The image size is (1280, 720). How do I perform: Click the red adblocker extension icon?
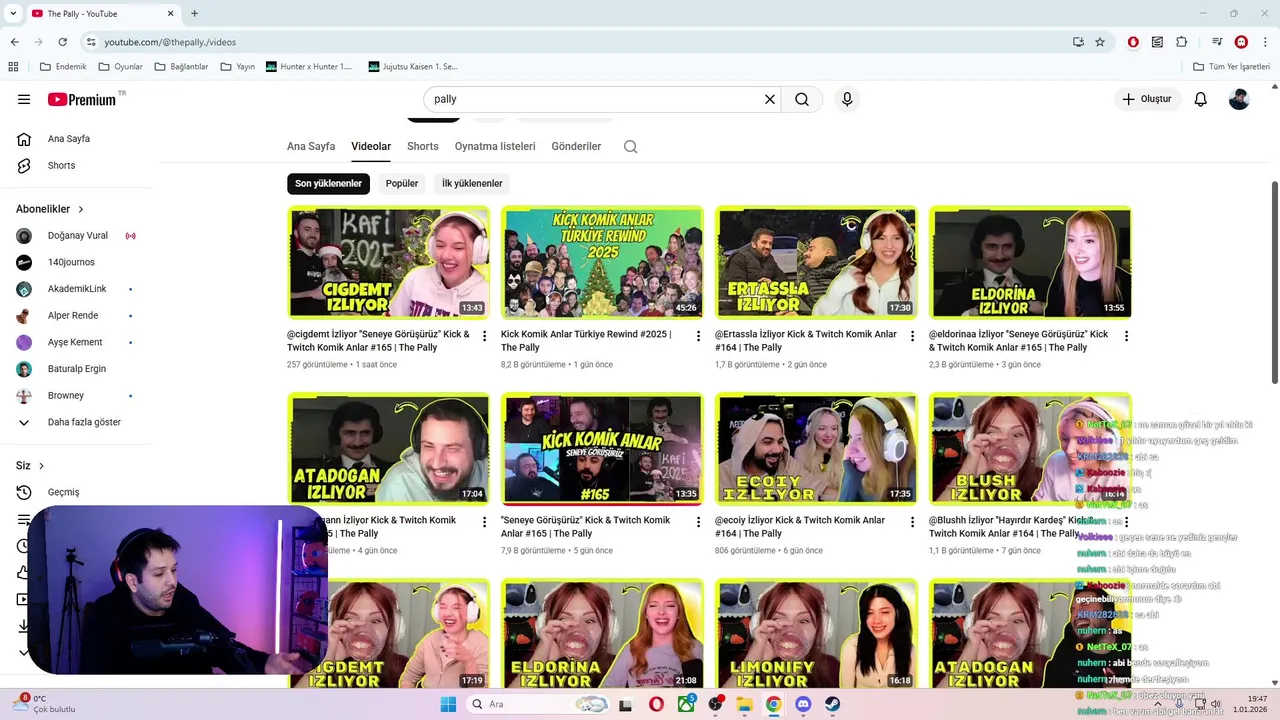pos(1133,42)
